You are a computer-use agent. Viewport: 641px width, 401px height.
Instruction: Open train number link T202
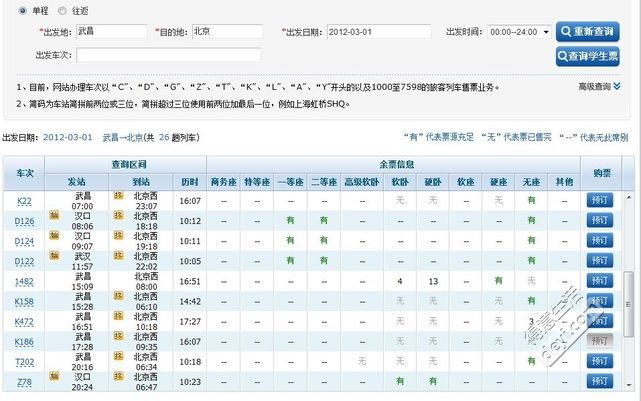pyautogui.click(x=25, y=361)
